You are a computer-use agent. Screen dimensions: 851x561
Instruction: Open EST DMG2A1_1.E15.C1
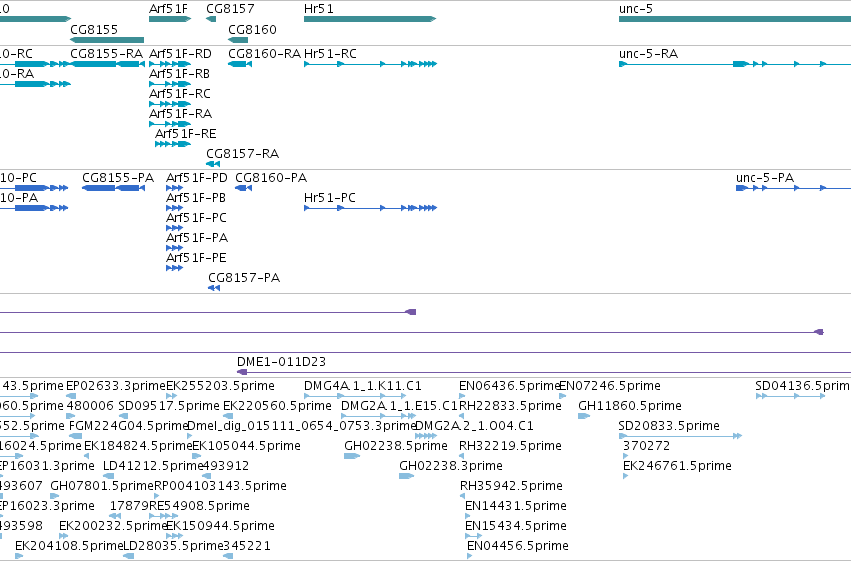pyautogui.click(x=399, y=406)
